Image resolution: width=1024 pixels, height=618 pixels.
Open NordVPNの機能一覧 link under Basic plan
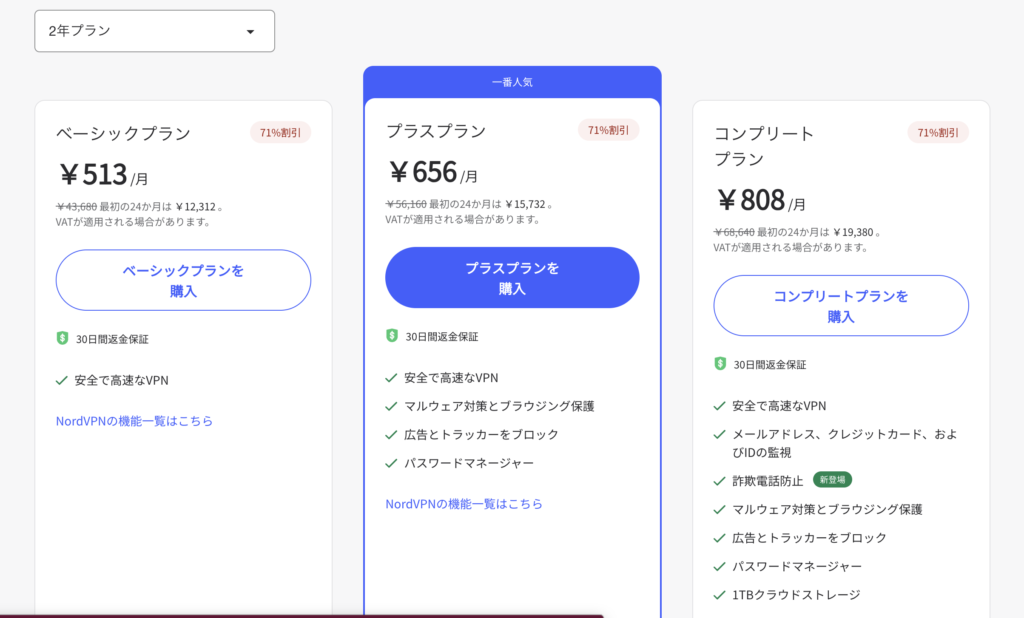[134, 421]
